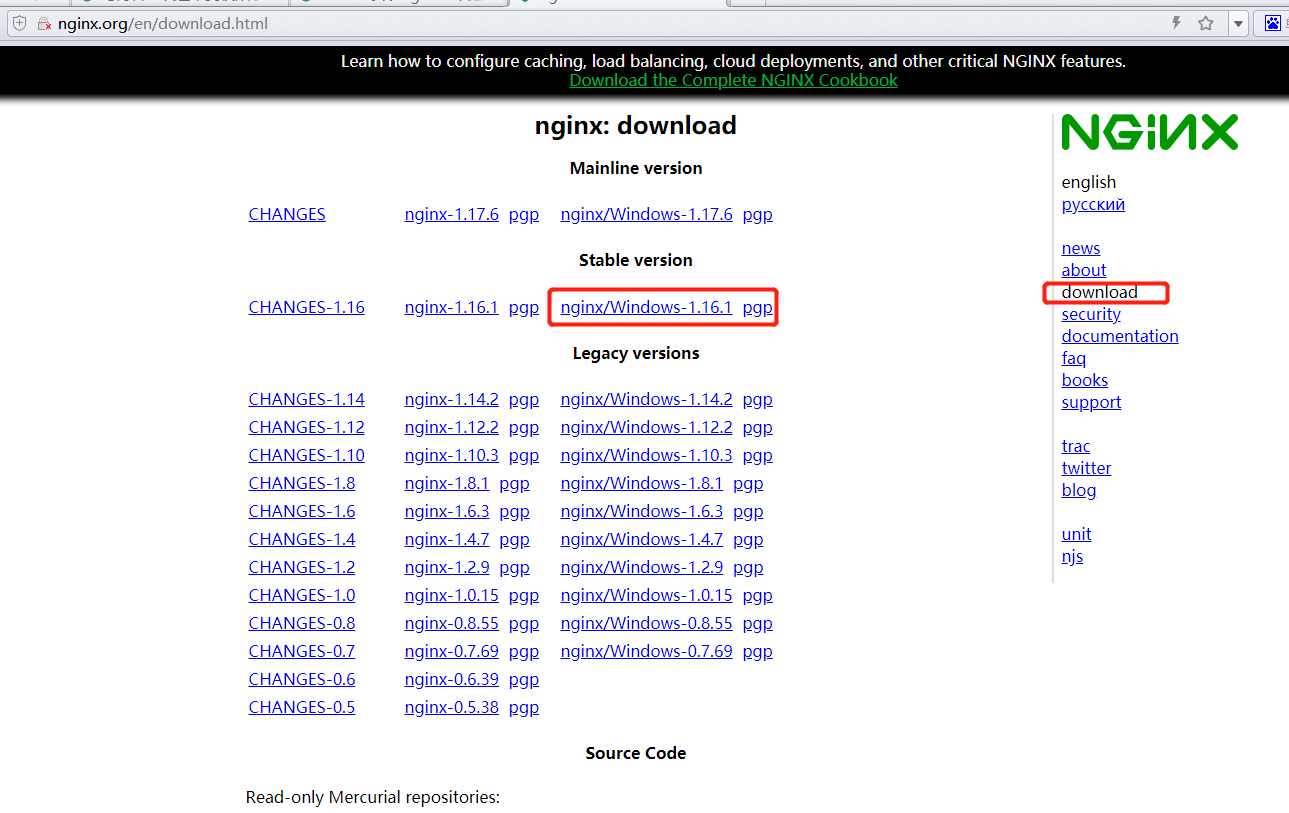Open the news page in sidebar

tap(1081, 248)
